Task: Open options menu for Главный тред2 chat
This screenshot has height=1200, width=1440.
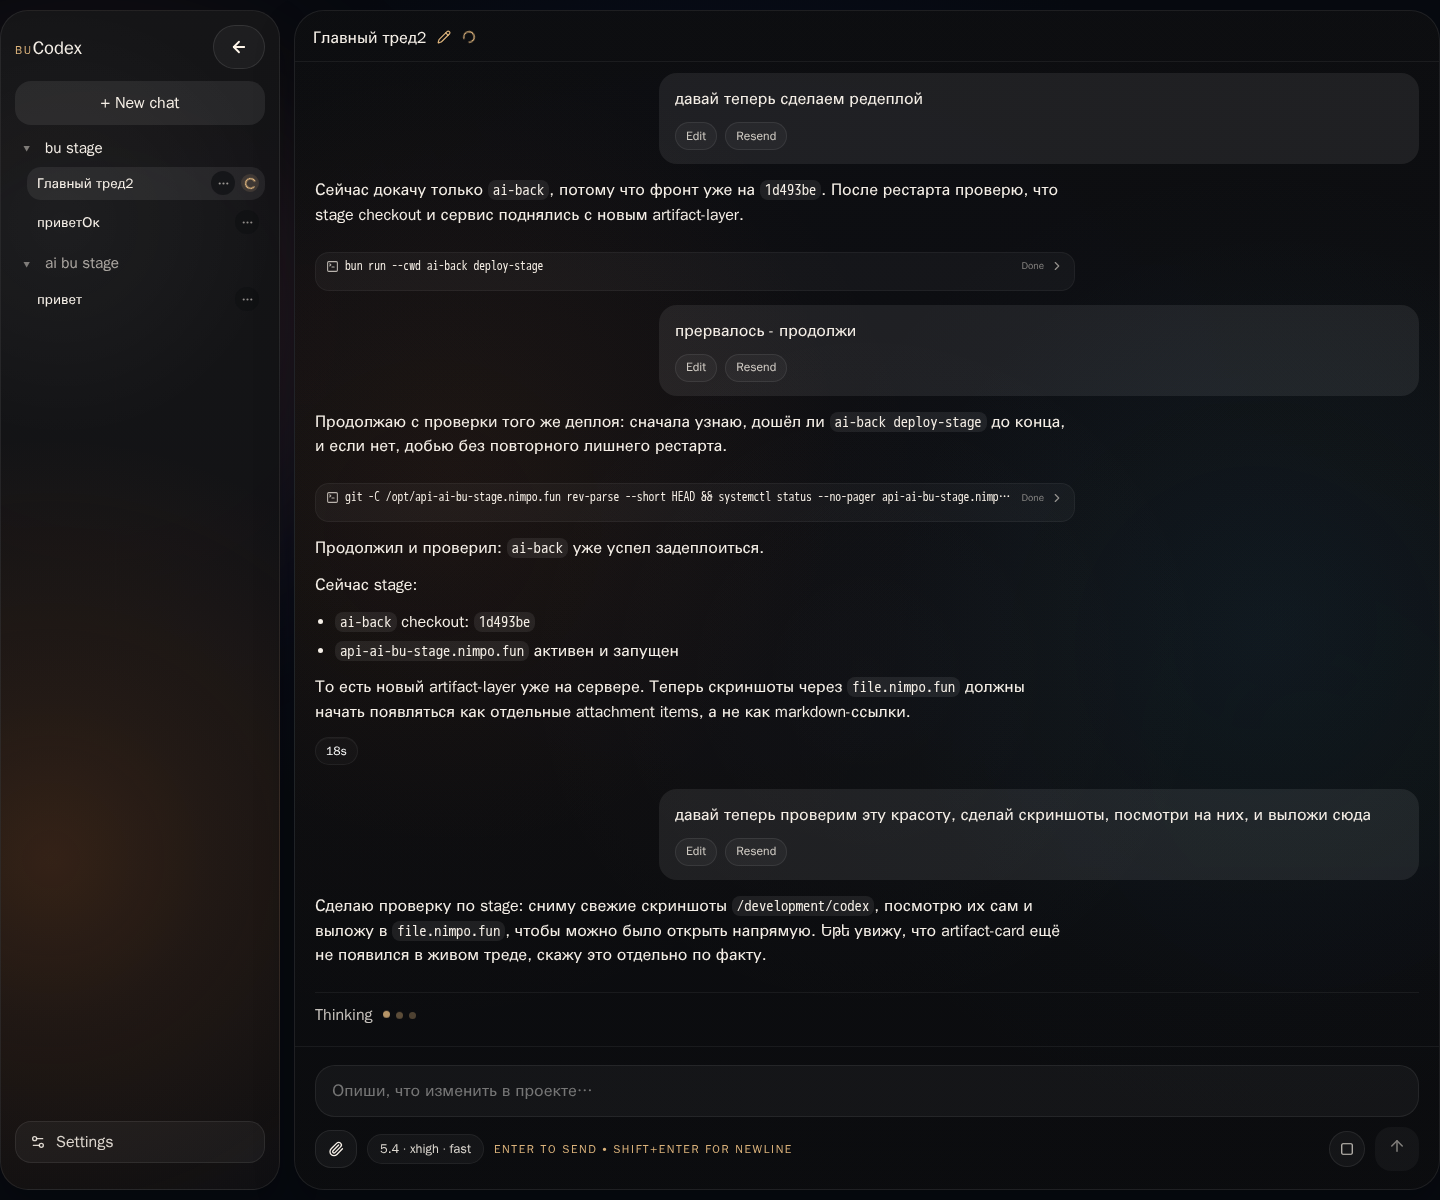Action: (x=223, y=184)
